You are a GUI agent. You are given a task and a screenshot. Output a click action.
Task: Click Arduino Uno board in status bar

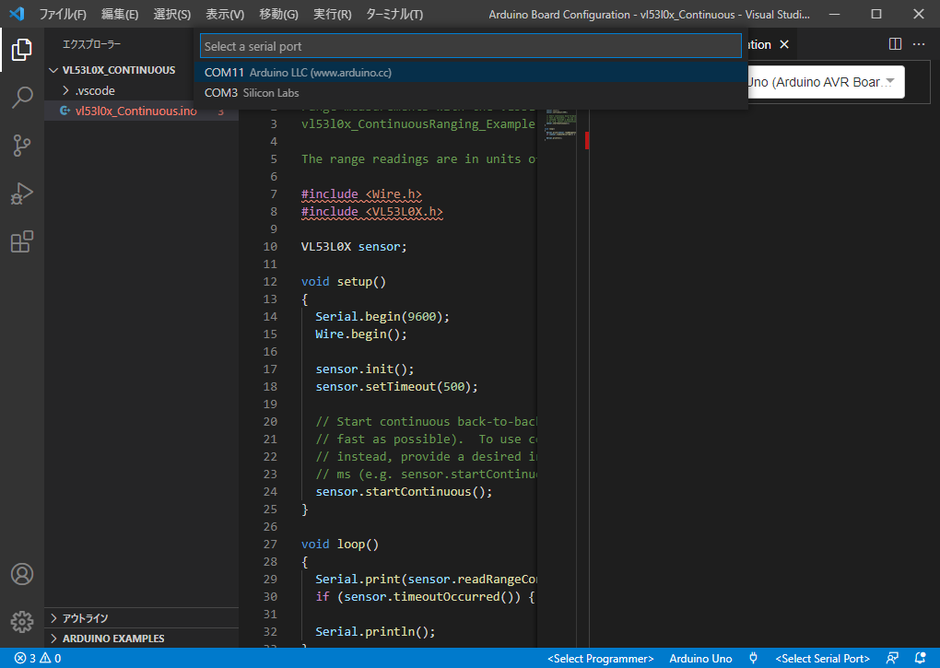(700, 658)
